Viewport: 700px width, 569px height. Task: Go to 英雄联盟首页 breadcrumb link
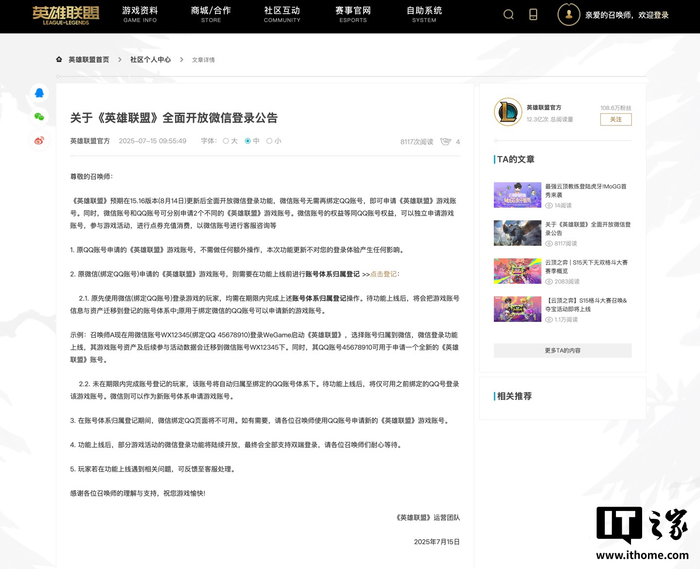(x=89, y=59)
